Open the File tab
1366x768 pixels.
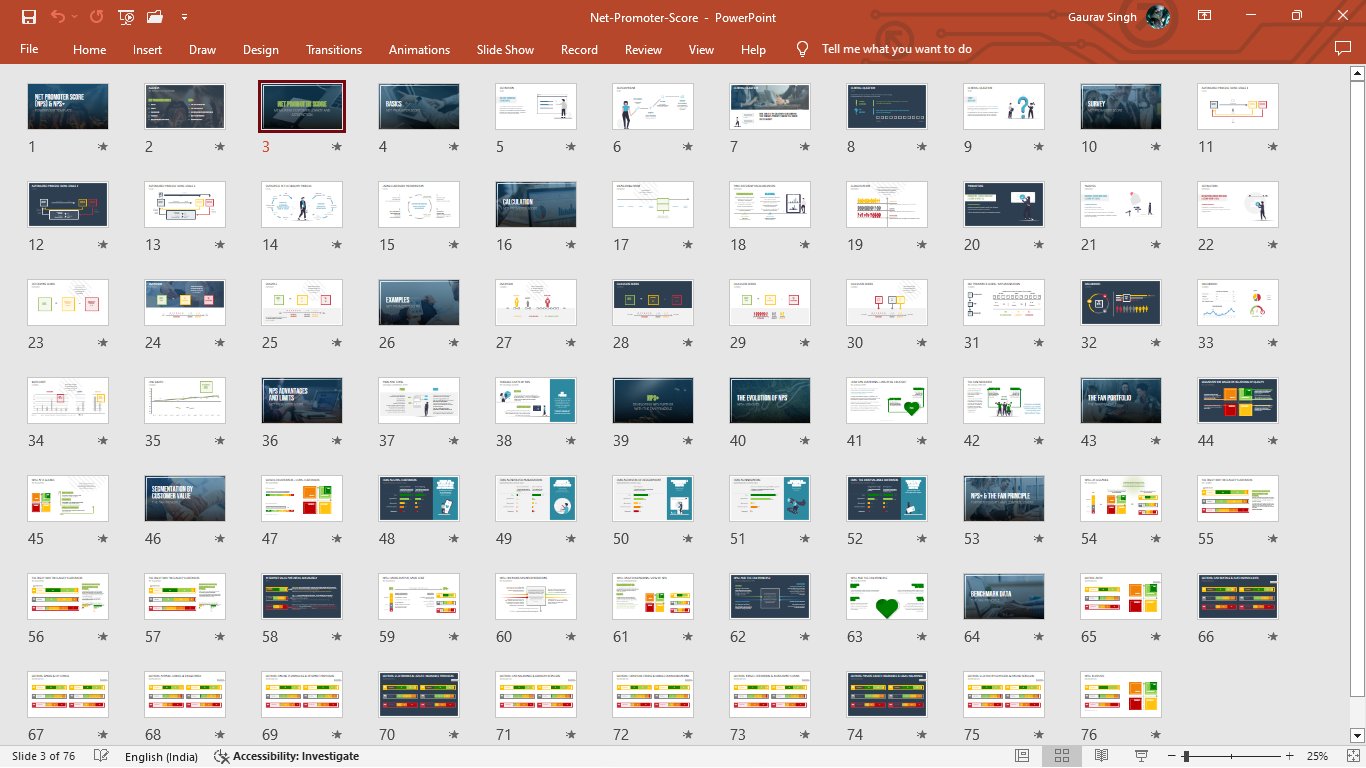pos(29,49)
